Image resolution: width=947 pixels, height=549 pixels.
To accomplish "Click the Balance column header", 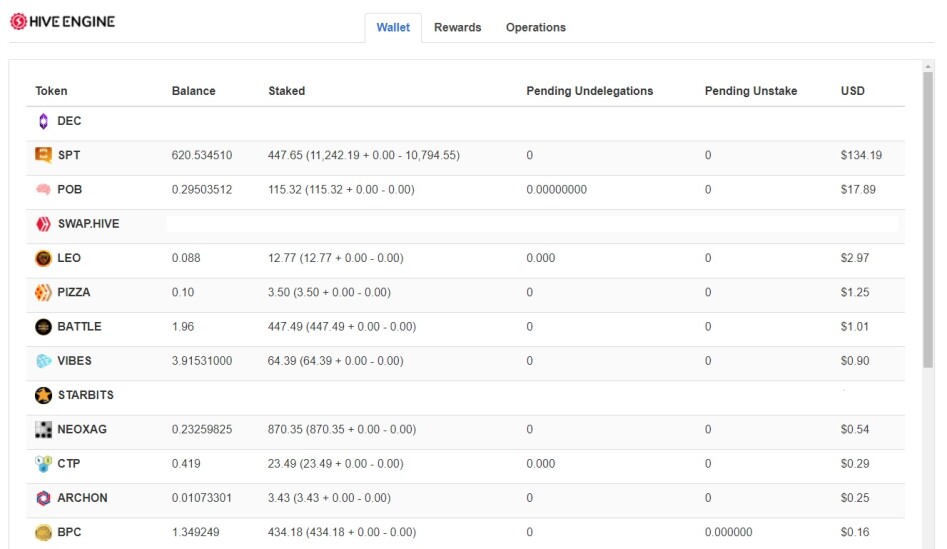I will point(193,91).
